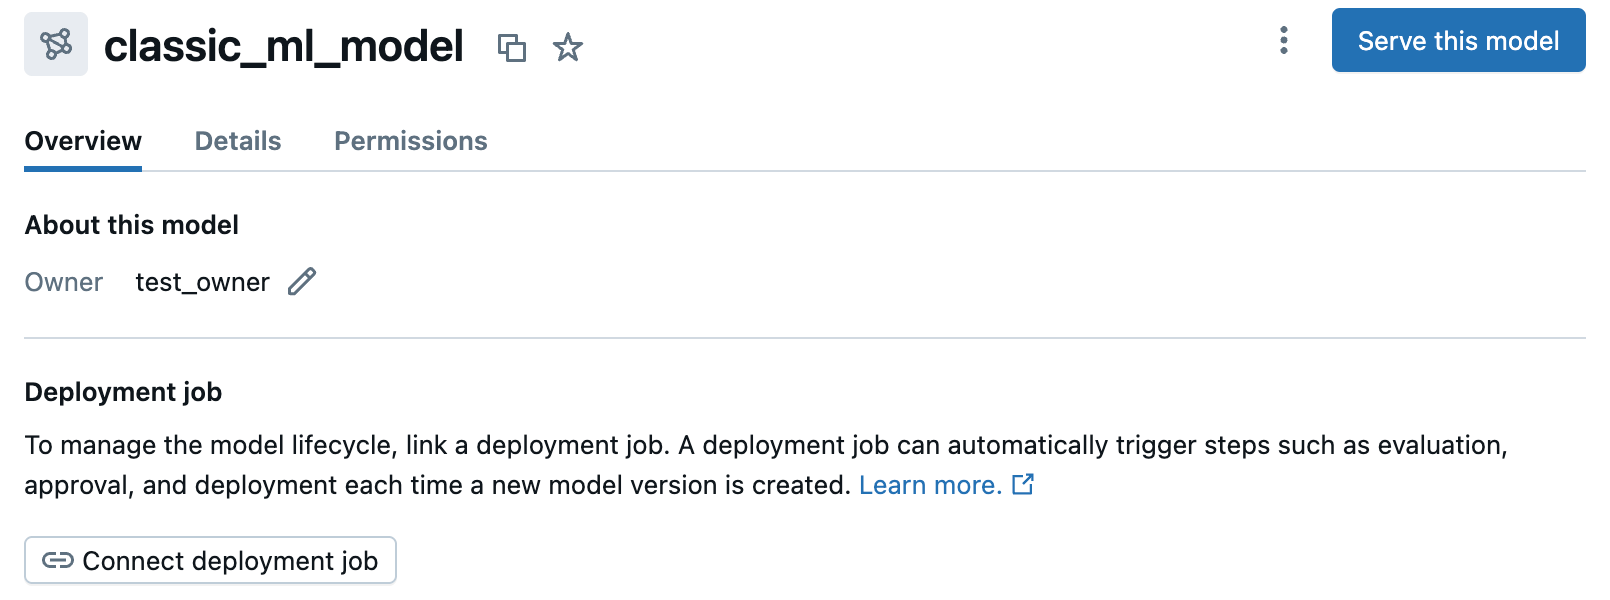This screenshot has width=1610, height=600.
Task: Follow the Learn more link
Action: pos(930,485)
